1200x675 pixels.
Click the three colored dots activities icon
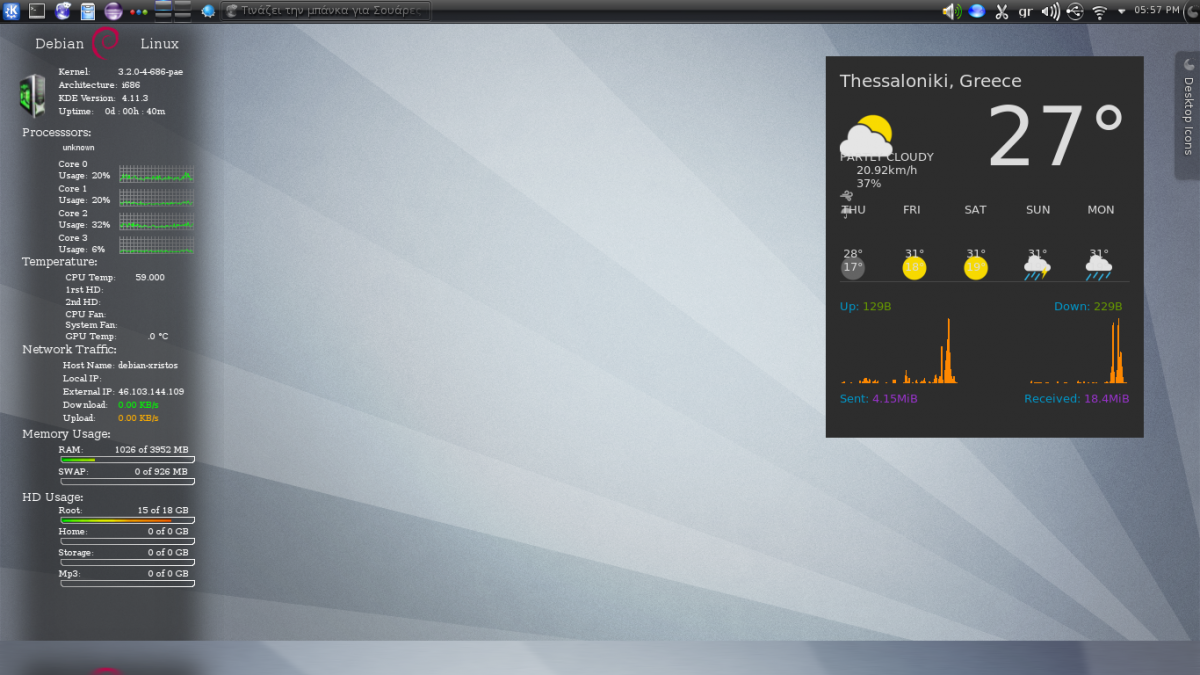pyautogui.click(x=139, y=12)
